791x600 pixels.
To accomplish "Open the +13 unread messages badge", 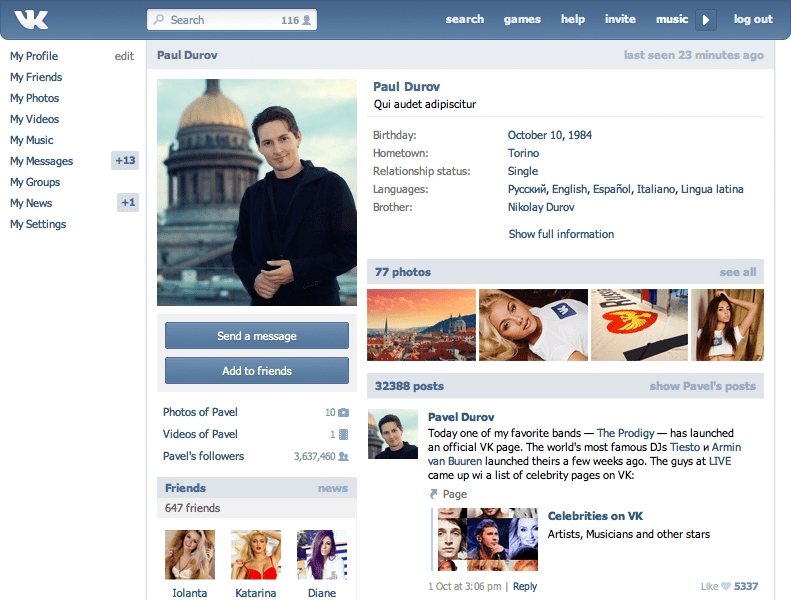I will 125,161.
